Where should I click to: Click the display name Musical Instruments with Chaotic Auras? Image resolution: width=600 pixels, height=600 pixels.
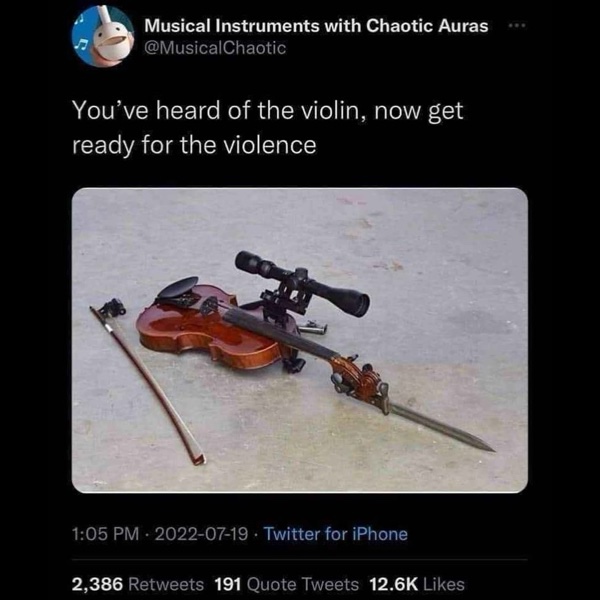316,26
